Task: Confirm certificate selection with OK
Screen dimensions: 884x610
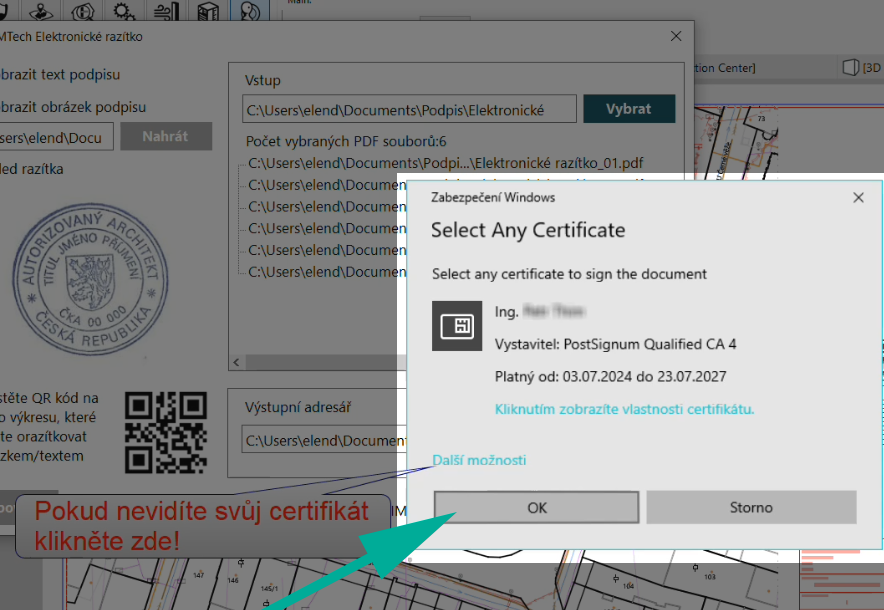Action: tap(536, 507)
